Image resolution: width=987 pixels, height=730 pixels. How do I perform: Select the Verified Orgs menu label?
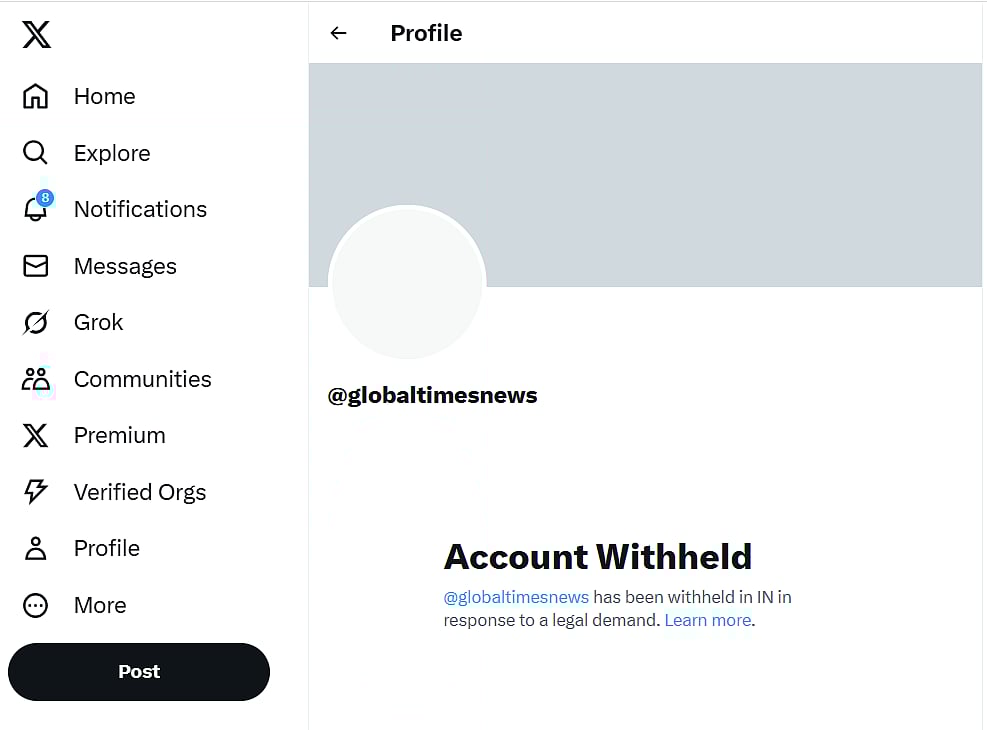click(140, 492)
